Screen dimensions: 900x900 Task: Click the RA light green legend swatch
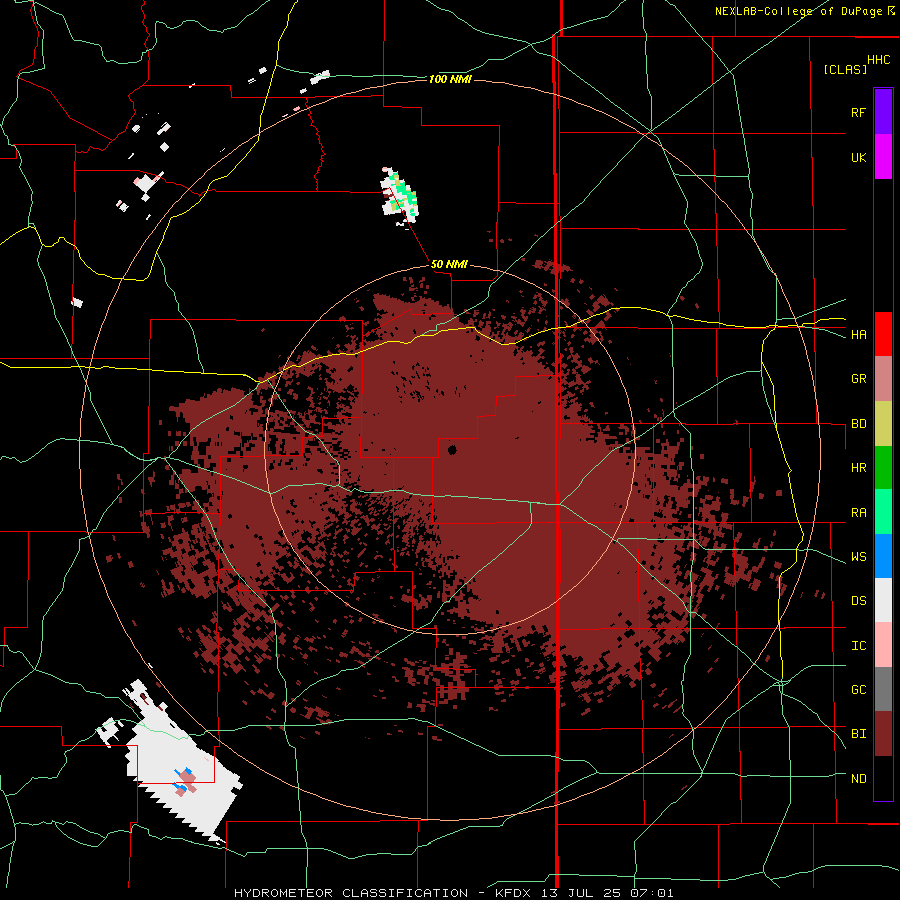click(883, 512)
